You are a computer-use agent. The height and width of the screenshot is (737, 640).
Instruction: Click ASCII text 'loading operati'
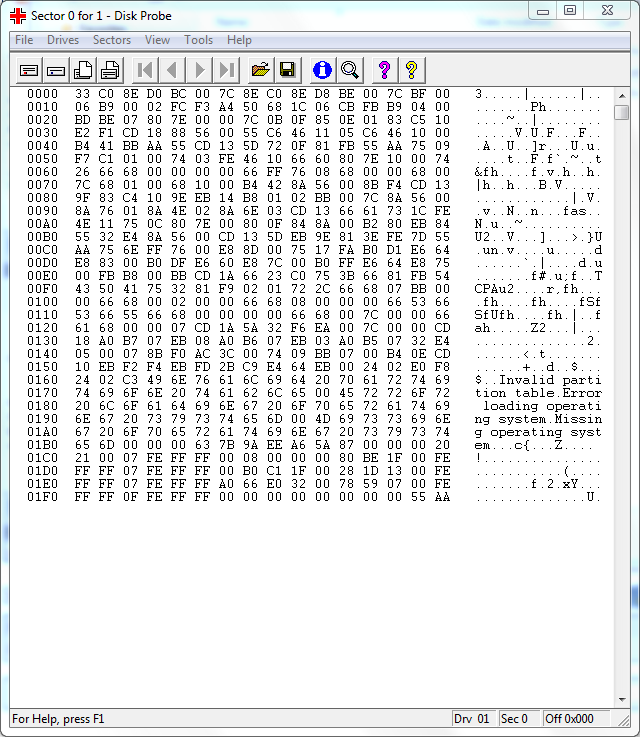pyautogui.click(x=542, y=406)
